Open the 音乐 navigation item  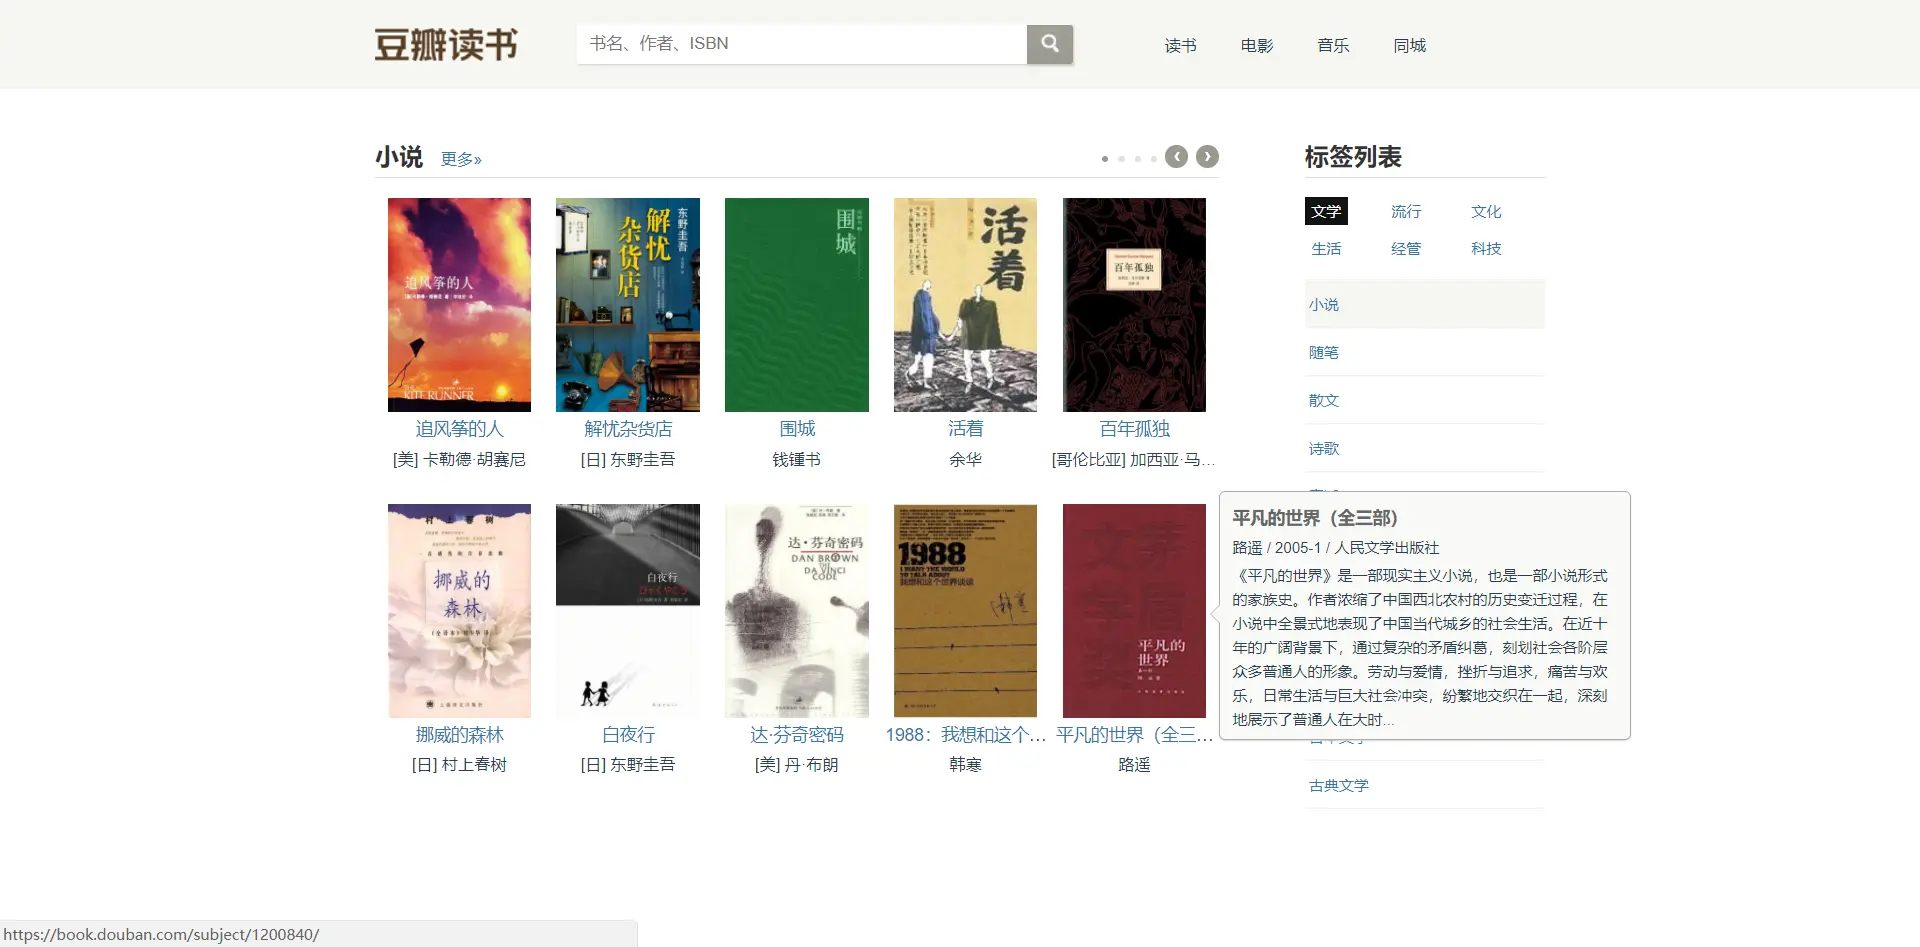tap(1333, 45)
